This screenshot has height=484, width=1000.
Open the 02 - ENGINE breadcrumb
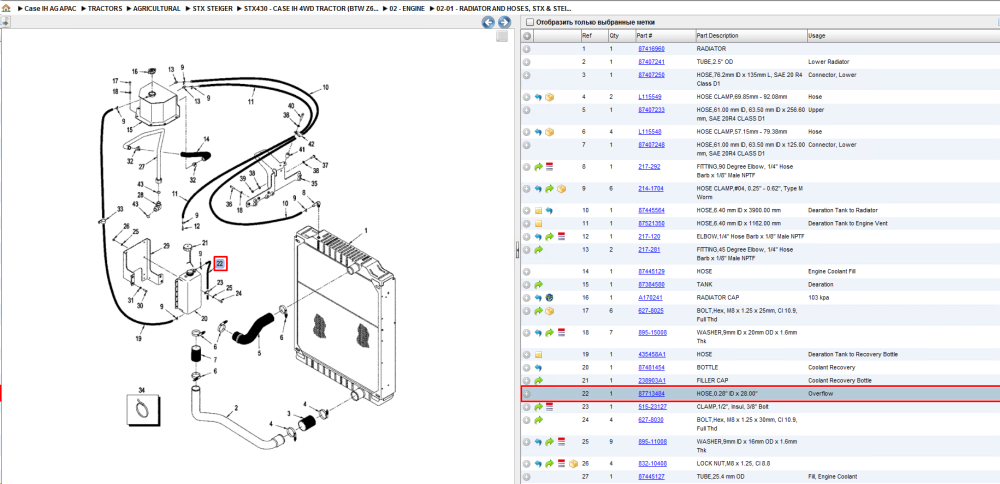(x=407, y=9)
